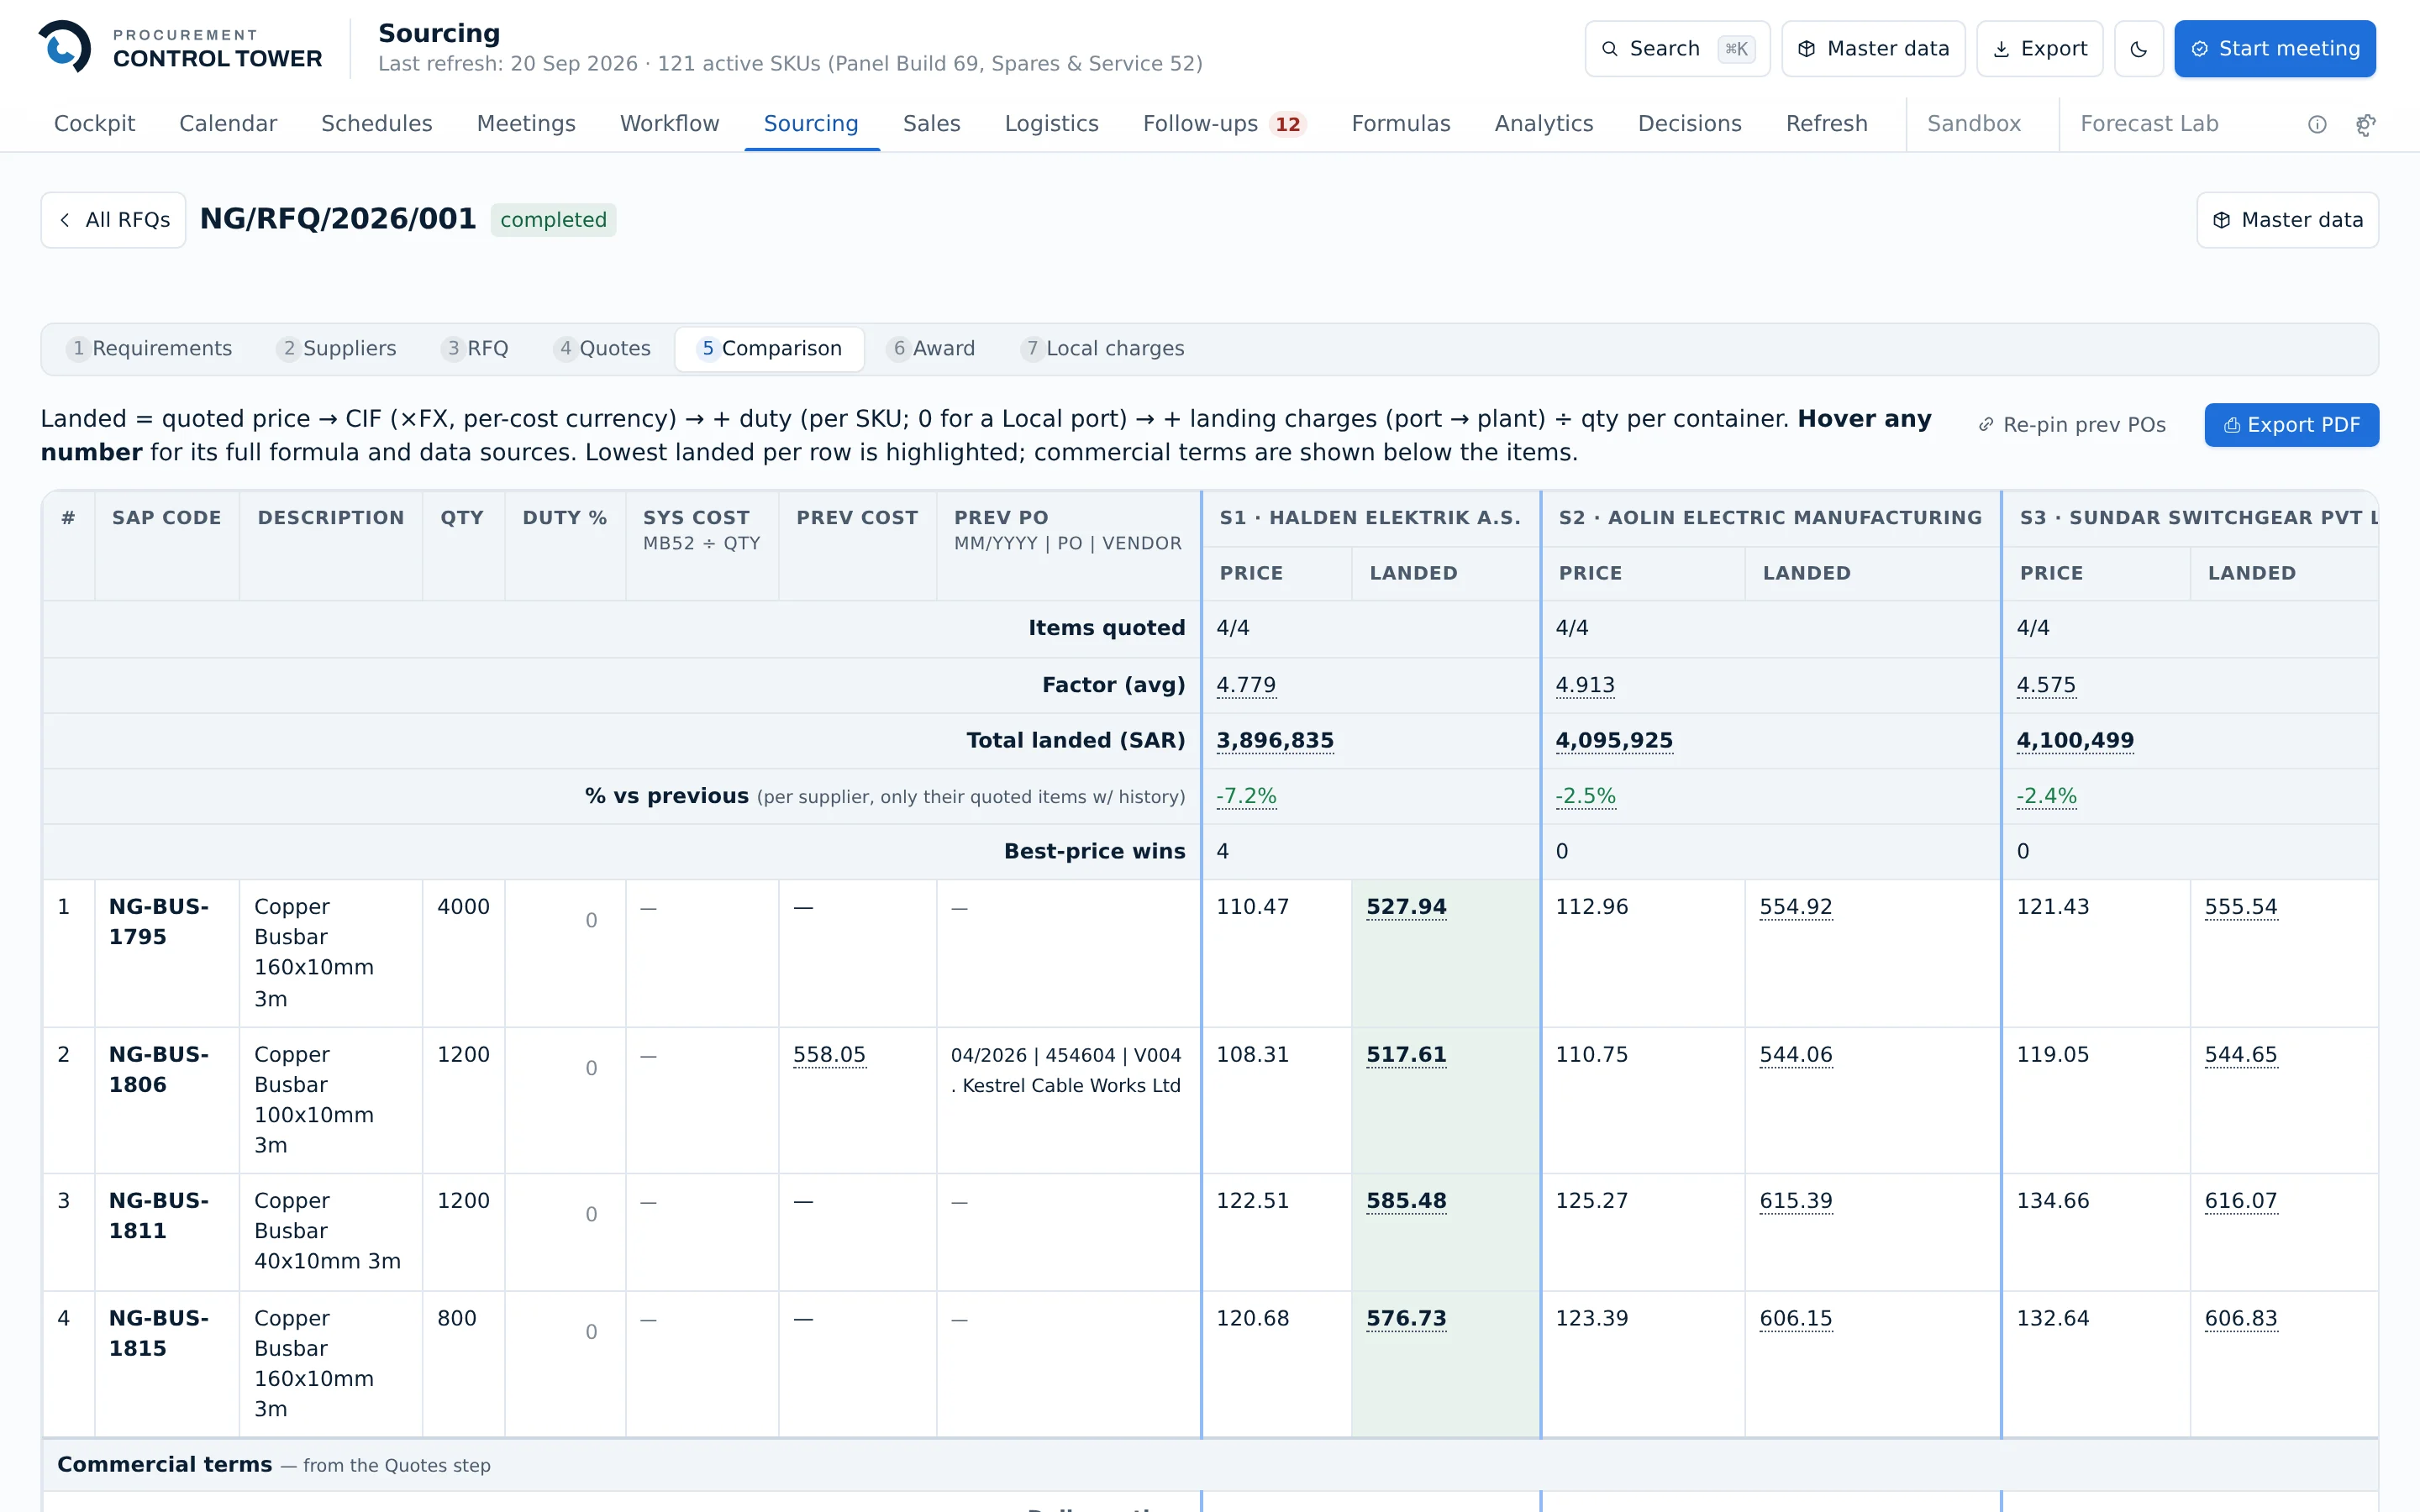The image size is (2420, 1512).
Task: Click the -7.2% vs previous value
Action: pyautogui.click(x=1246, y=796)
